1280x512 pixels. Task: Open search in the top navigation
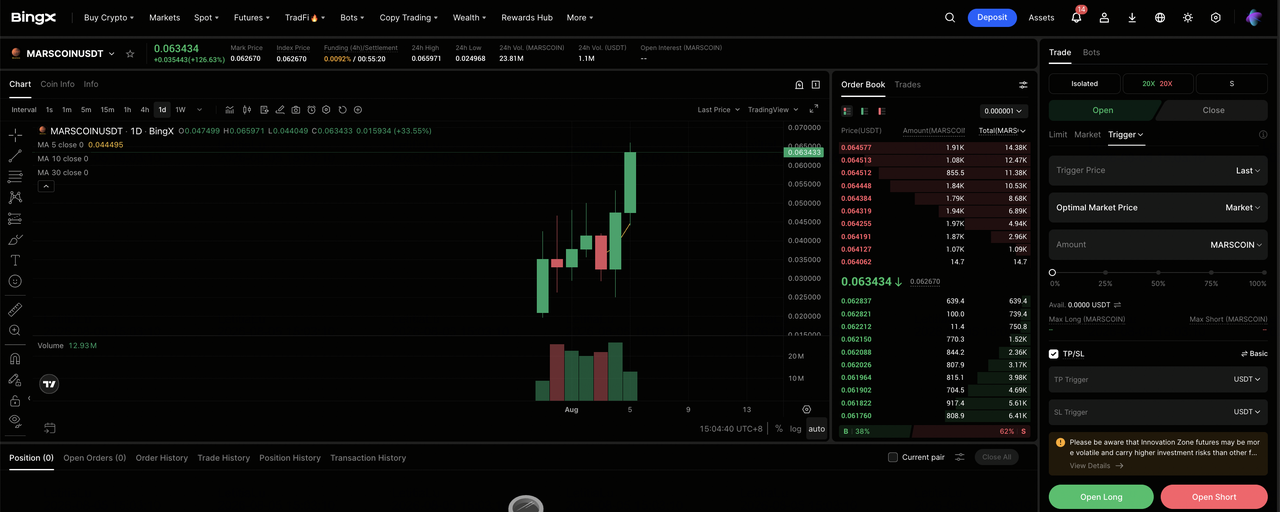click(950, 17)
